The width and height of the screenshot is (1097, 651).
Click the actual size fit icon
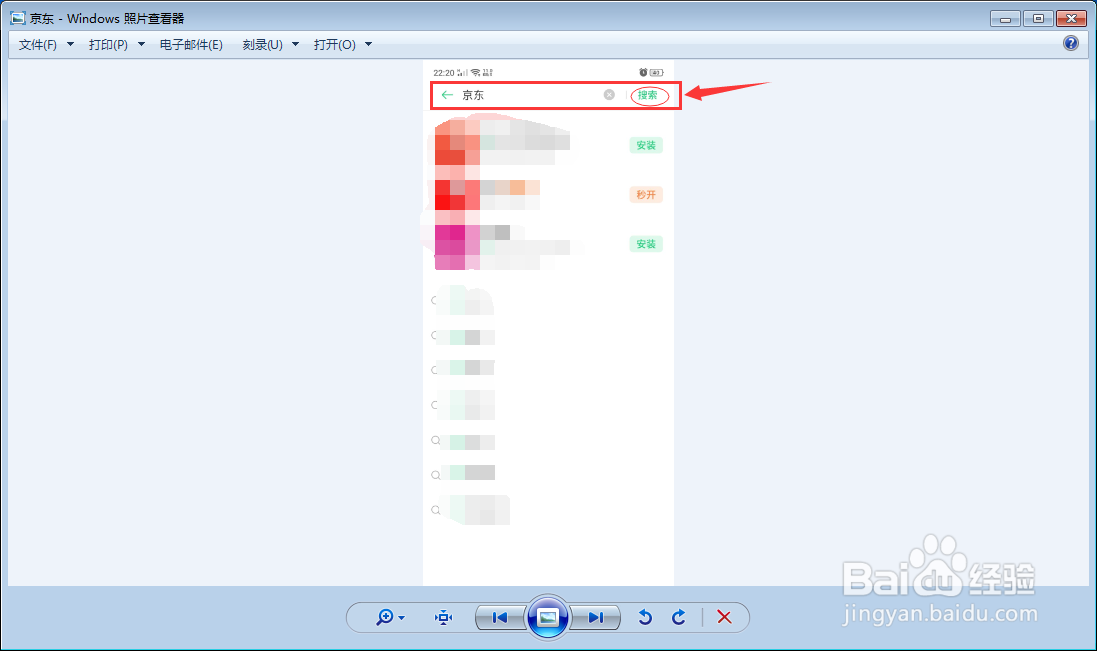point(444,617)
